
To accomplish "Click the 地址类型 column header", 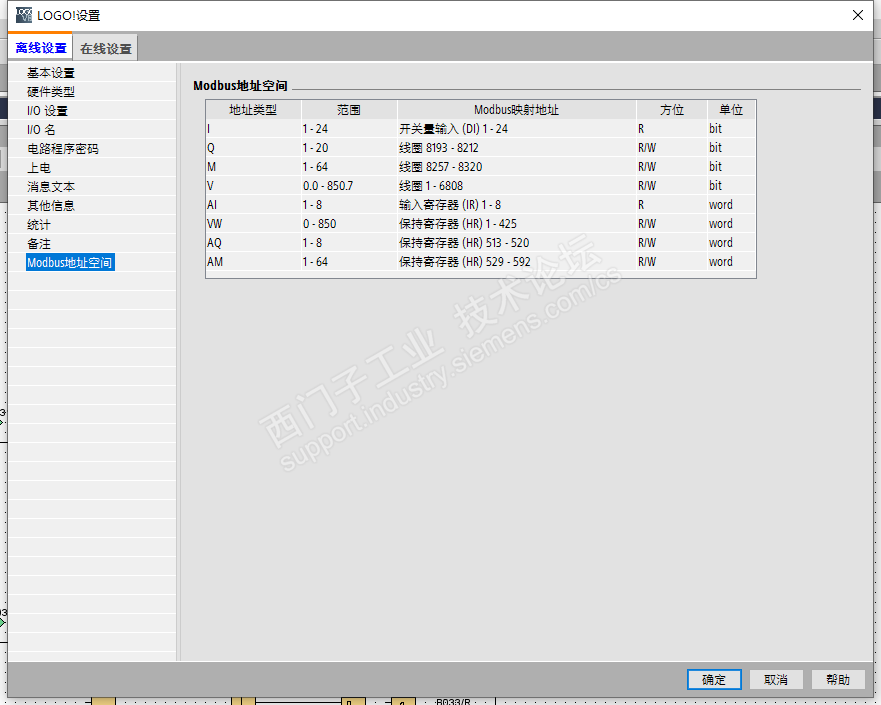I will click(253, 110).
